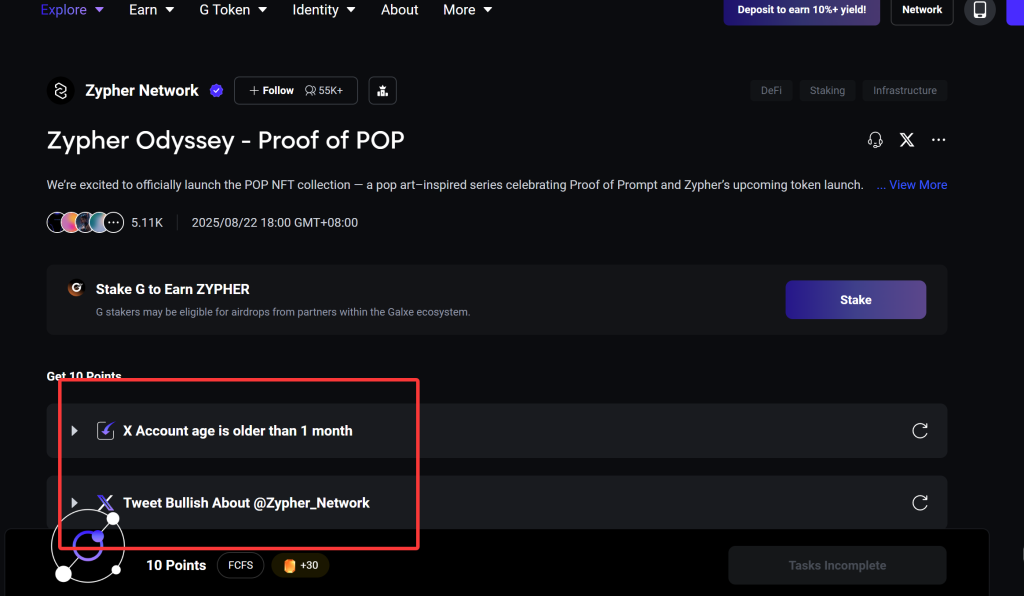Click the 55K+ followers count

coord(324,91)
